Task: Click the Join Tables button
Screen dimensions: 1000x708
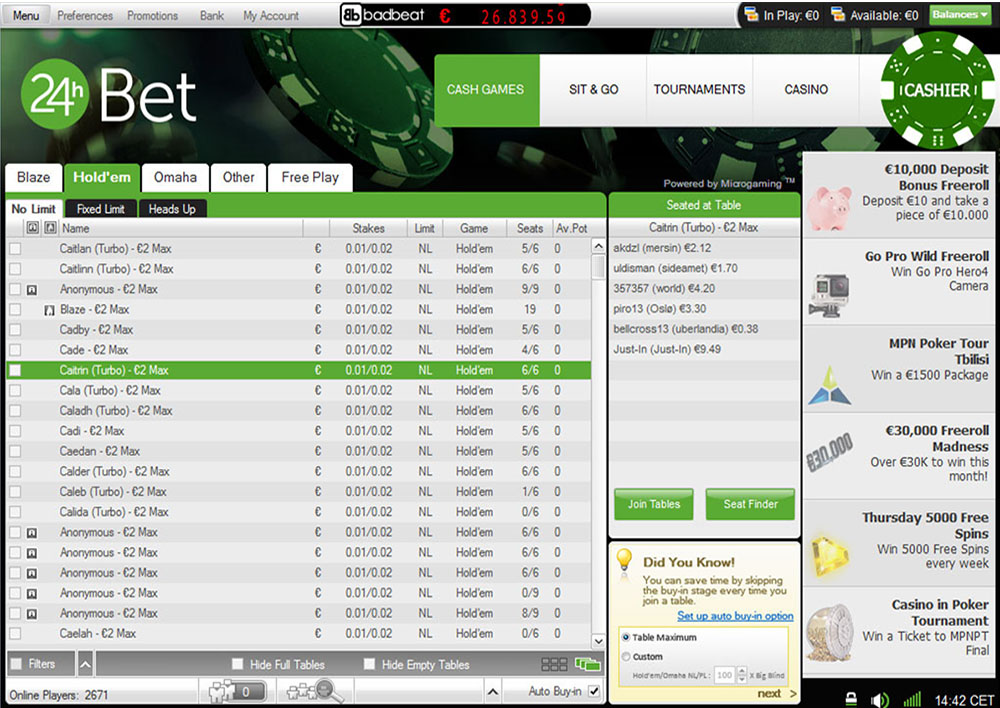Action: (654, 505)
